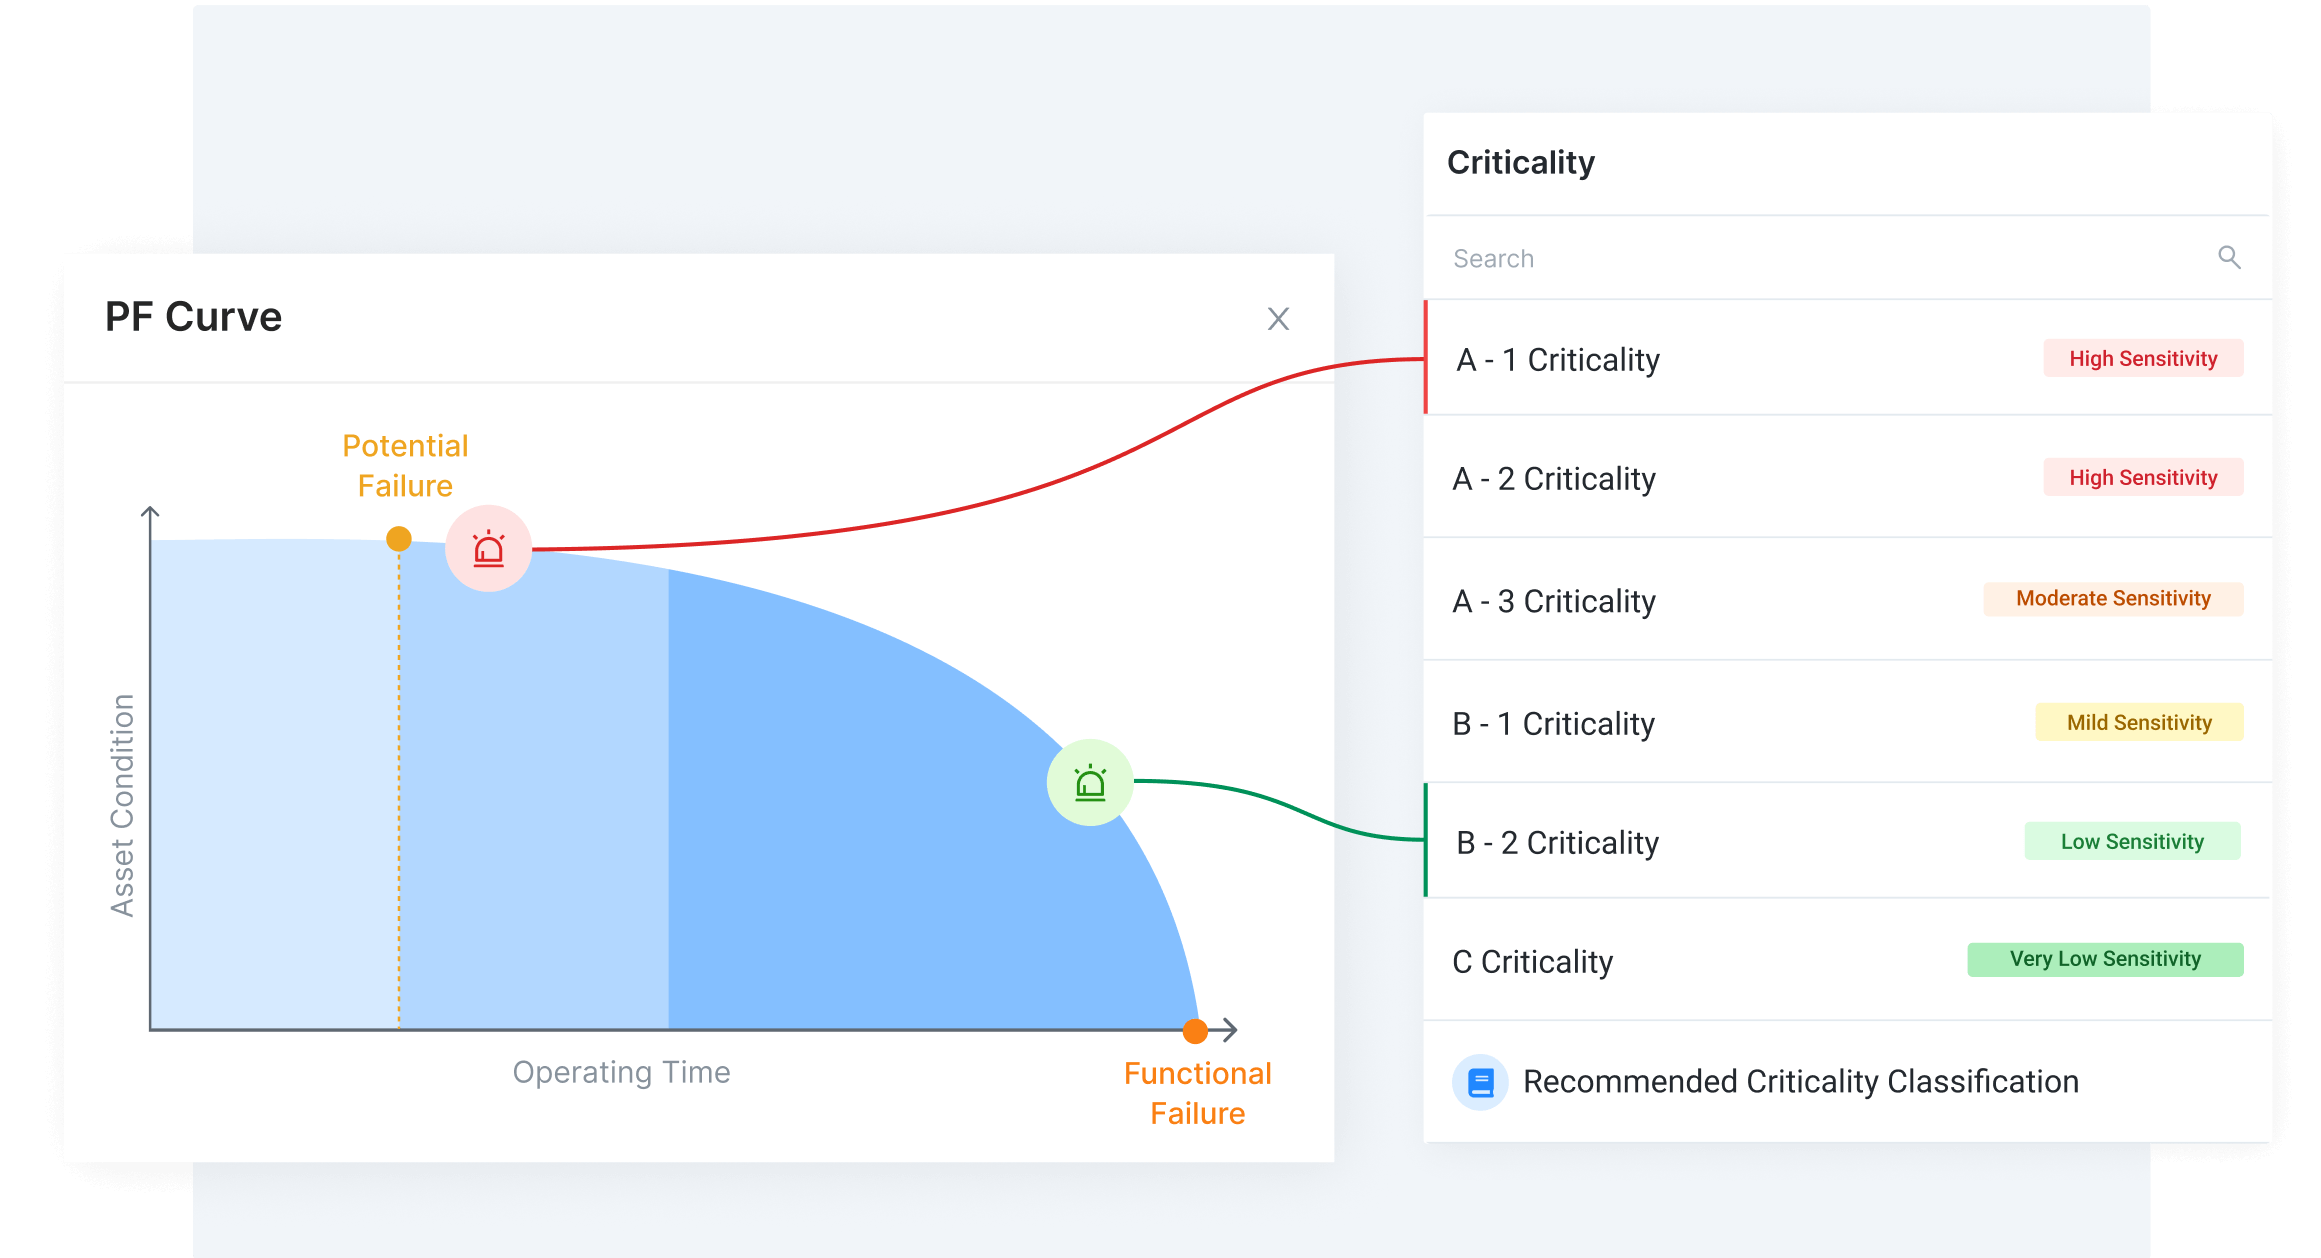The height and width of the screenshot is (1258, 2321).
Task: Click the green alarm icon on the curve
Action: [x=1090, y=784]
